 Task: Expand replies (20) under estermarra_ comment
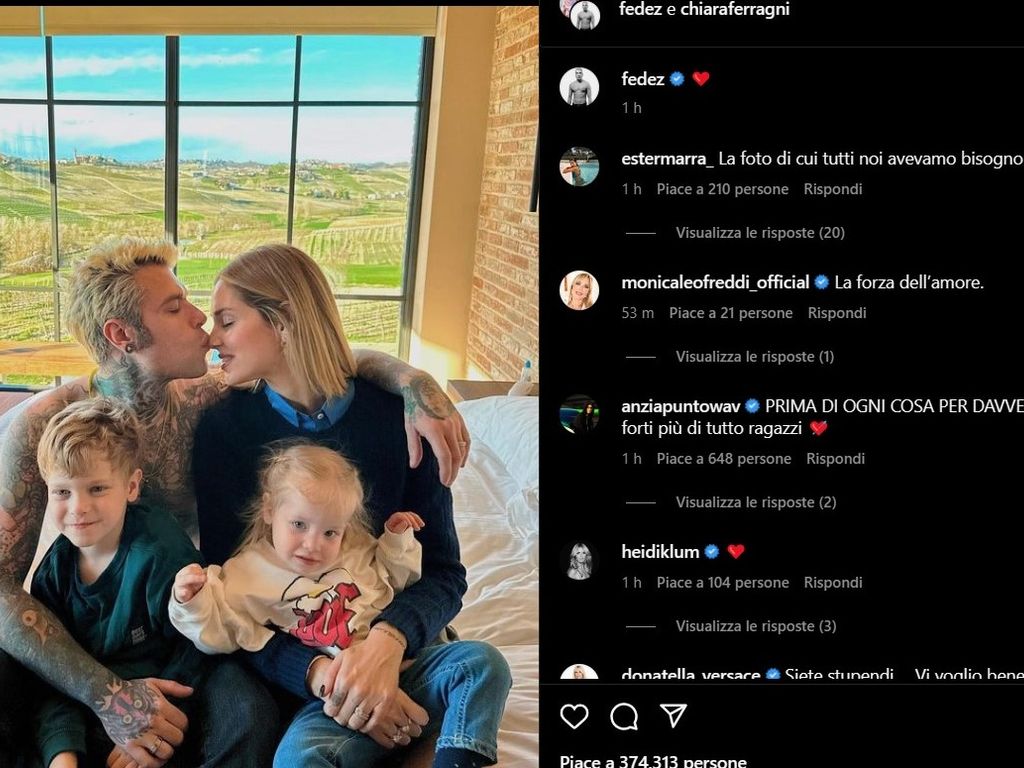coord(760,232)
